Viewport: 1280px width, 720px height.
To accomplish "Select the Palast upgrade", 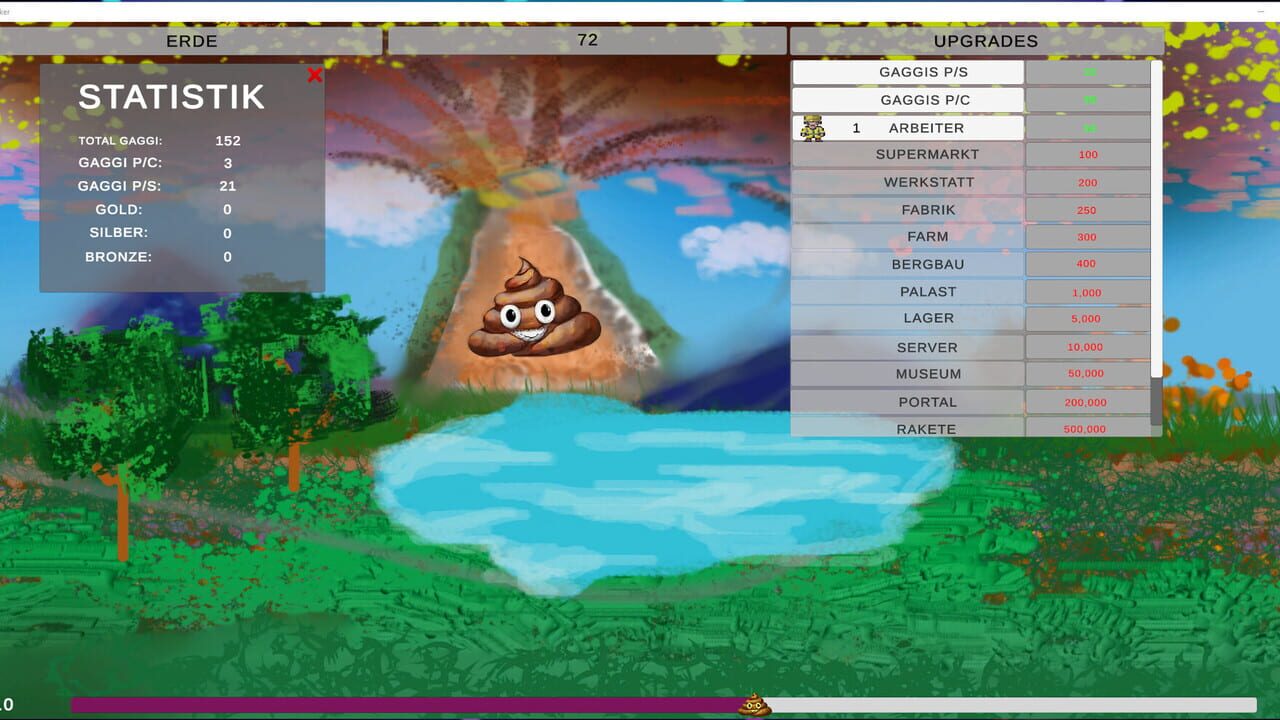I will (x=908, y=292).
